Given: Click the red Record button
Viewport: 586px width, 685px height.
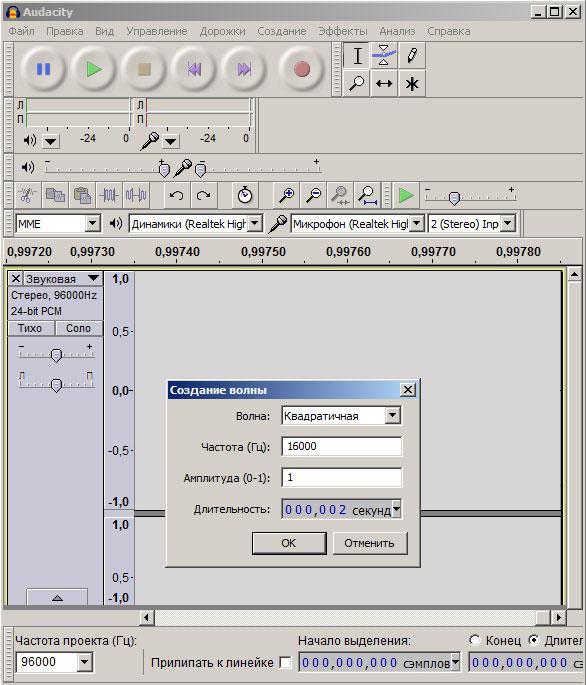Looking at the screenshot, I should click(x=302, y=69).
